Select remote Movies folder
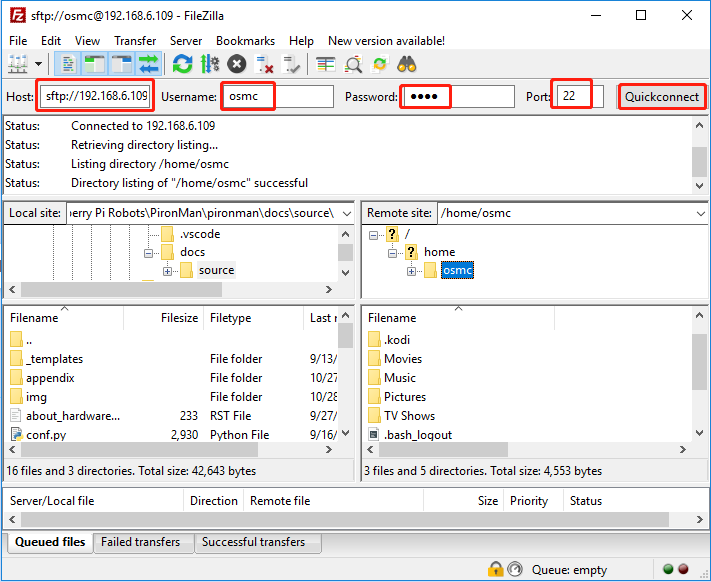 tap(403, 359)
